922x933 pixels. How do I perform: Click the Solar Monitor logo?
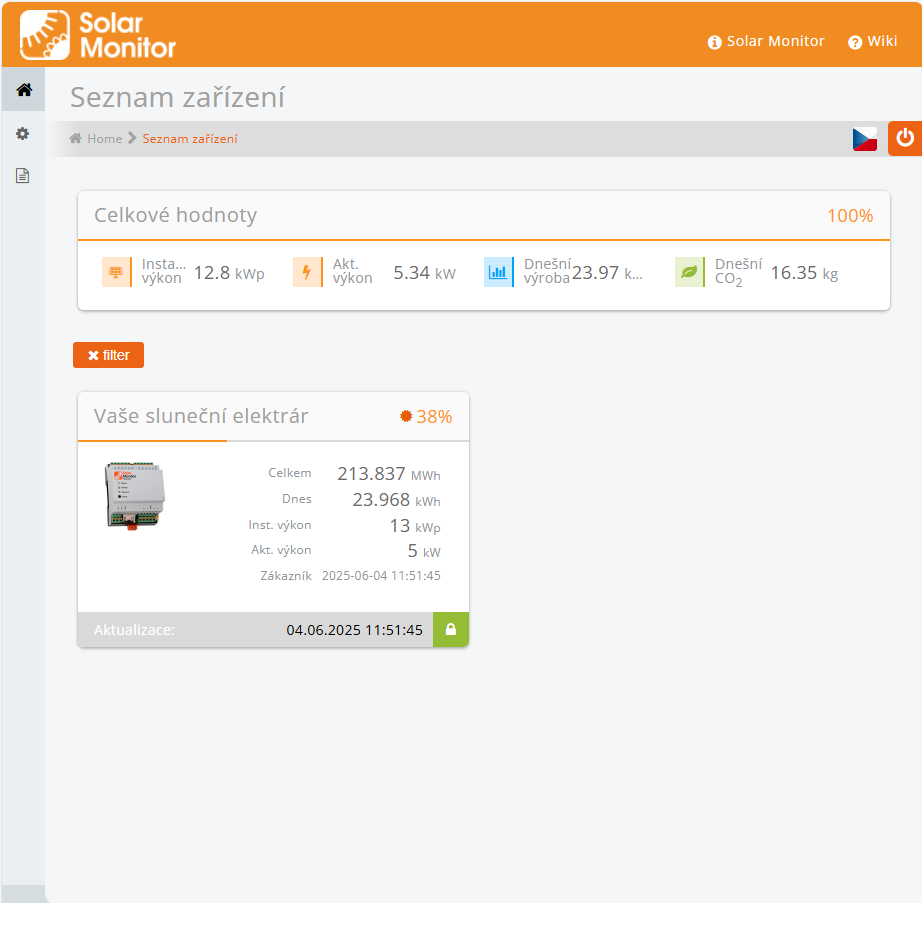pos(98,35)
